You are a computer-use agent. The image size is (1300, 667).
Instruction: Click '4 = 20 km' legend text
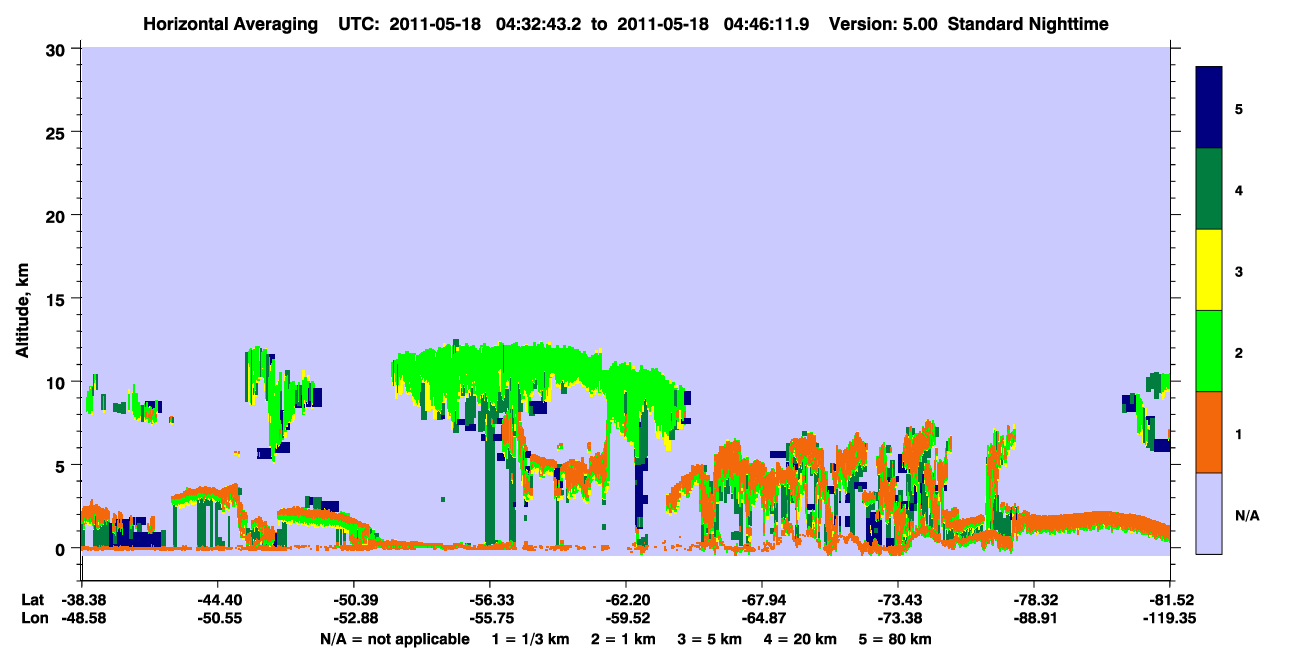[x=802, y=638]
